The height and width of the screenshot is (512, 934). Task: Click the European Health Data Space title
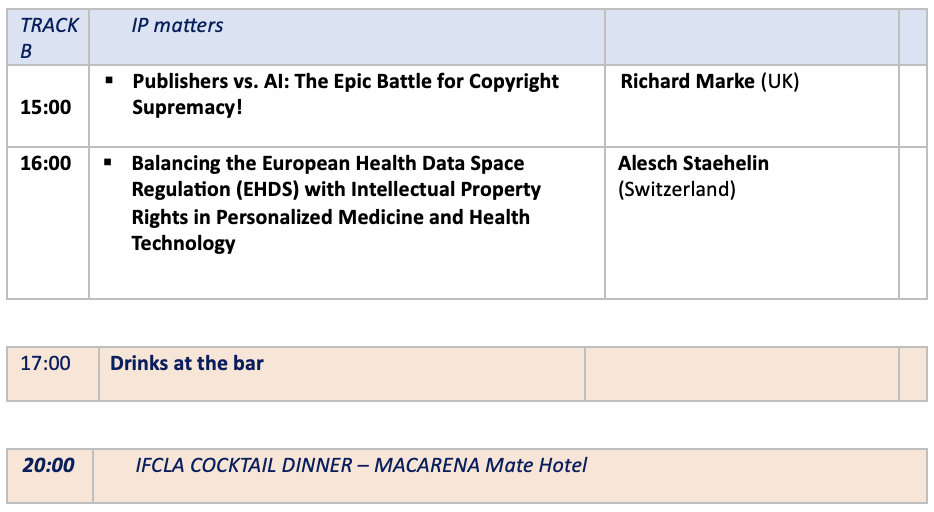(336, 203)
